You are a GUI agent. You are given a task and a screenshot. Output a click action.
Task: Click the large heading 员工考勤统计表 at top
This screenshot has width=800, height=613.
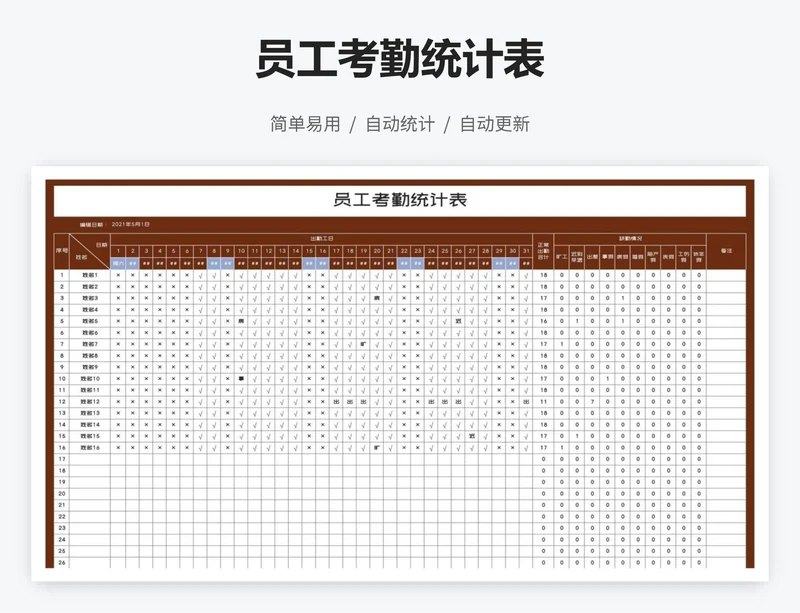click(400, 59)
